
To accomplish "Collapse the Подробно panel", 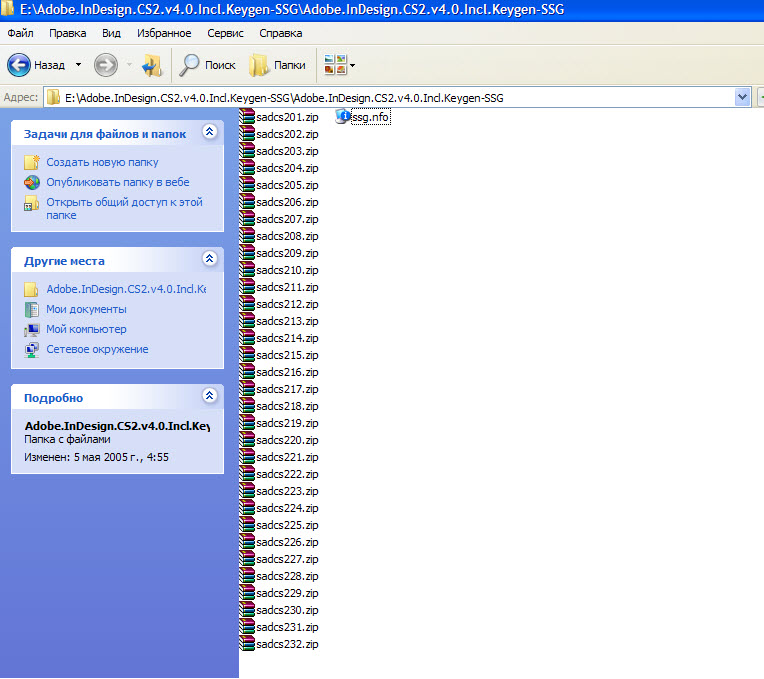I will 210,395.
